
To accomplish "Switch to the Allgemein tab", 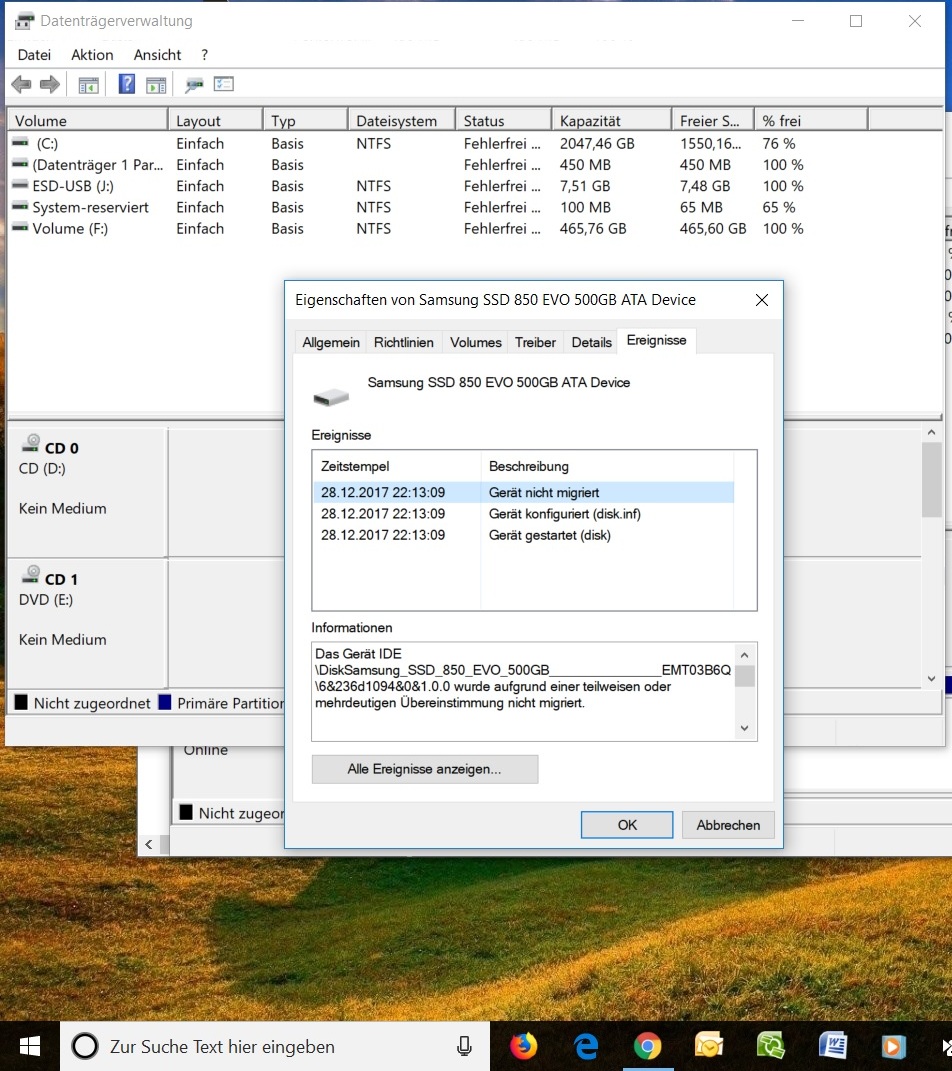I will coord(331,342).
